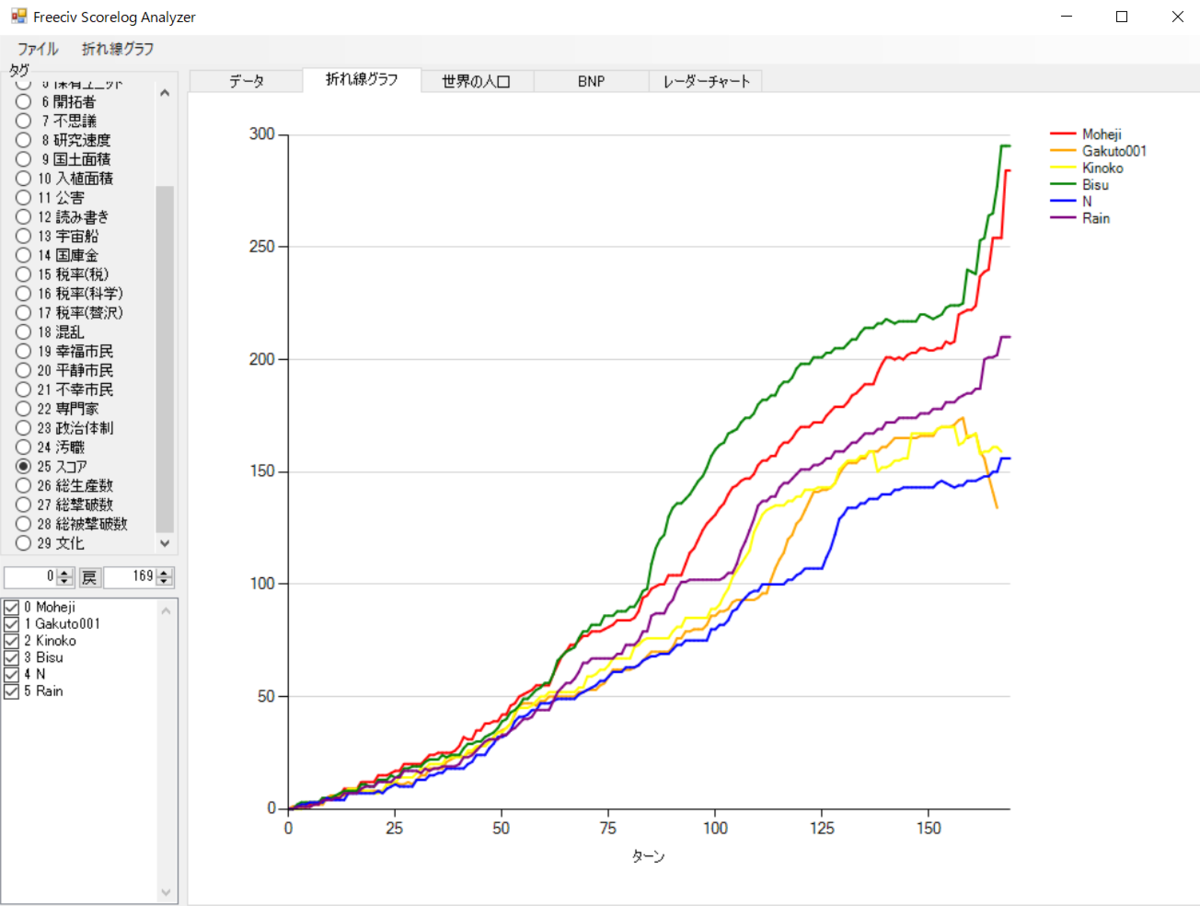
Task: Select radio button 20 平静市民
Action: coord(23,370)
